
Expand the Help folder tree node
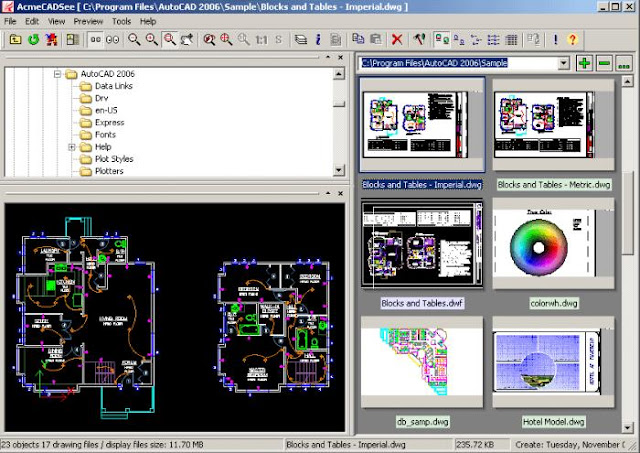point(72,147)
